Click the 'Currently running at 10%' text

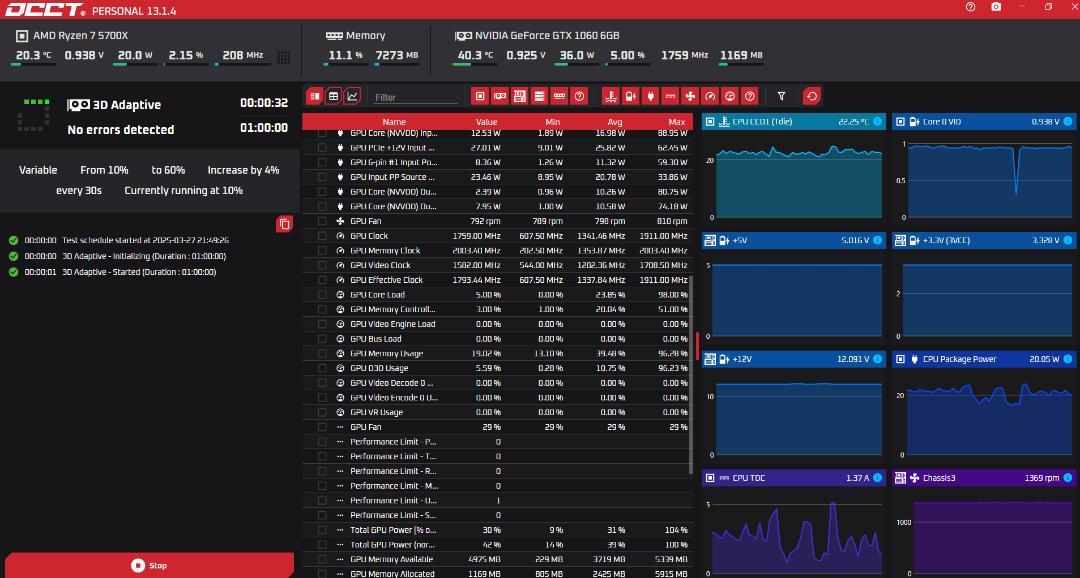183,190
